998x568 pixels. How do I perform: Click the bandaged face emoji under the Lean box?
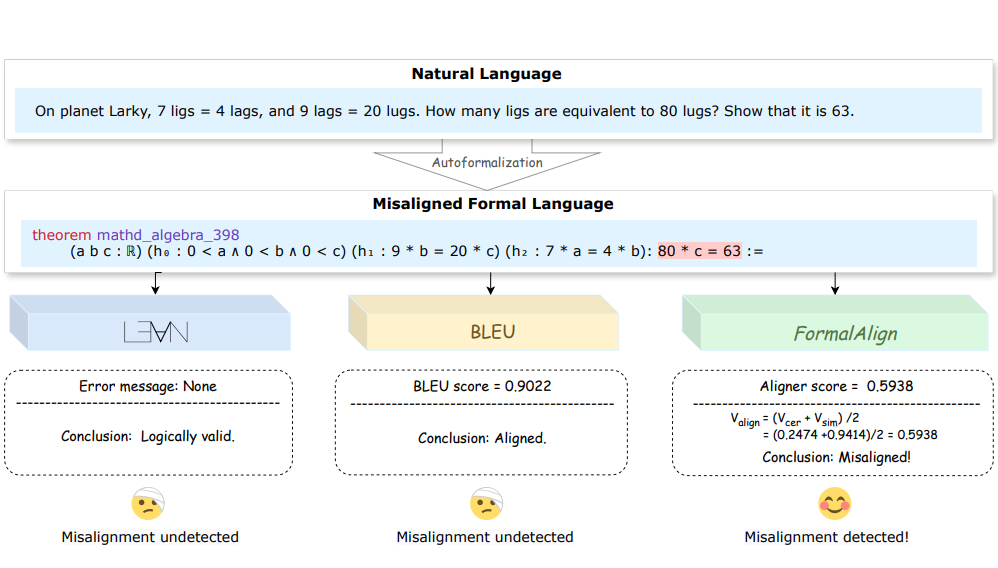coord(148,504)
